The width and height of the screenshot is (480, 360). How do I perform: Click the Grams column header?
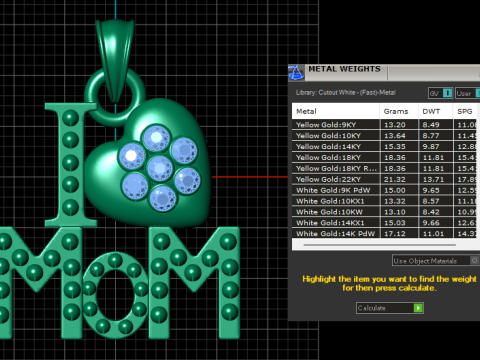click(x=399, y=111)
